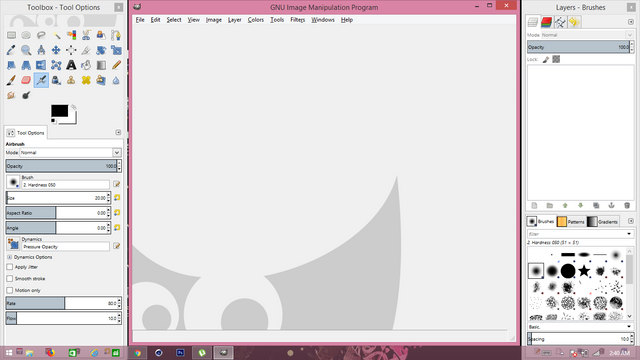
Task: Select the Text tool
Action: click(71, 65)
